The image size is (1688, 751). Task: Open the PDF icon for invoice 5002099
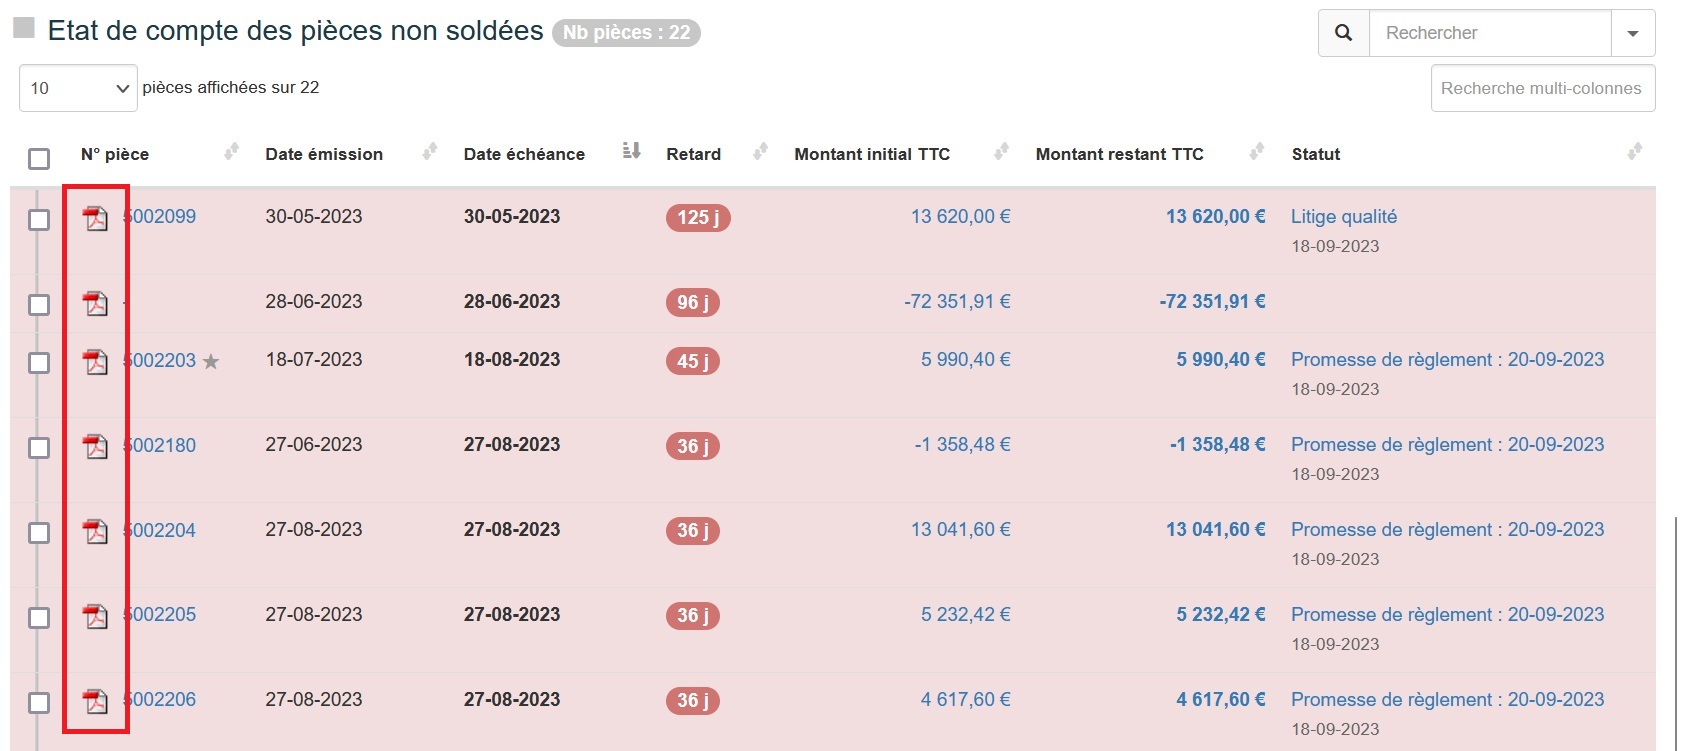[95, 218]
